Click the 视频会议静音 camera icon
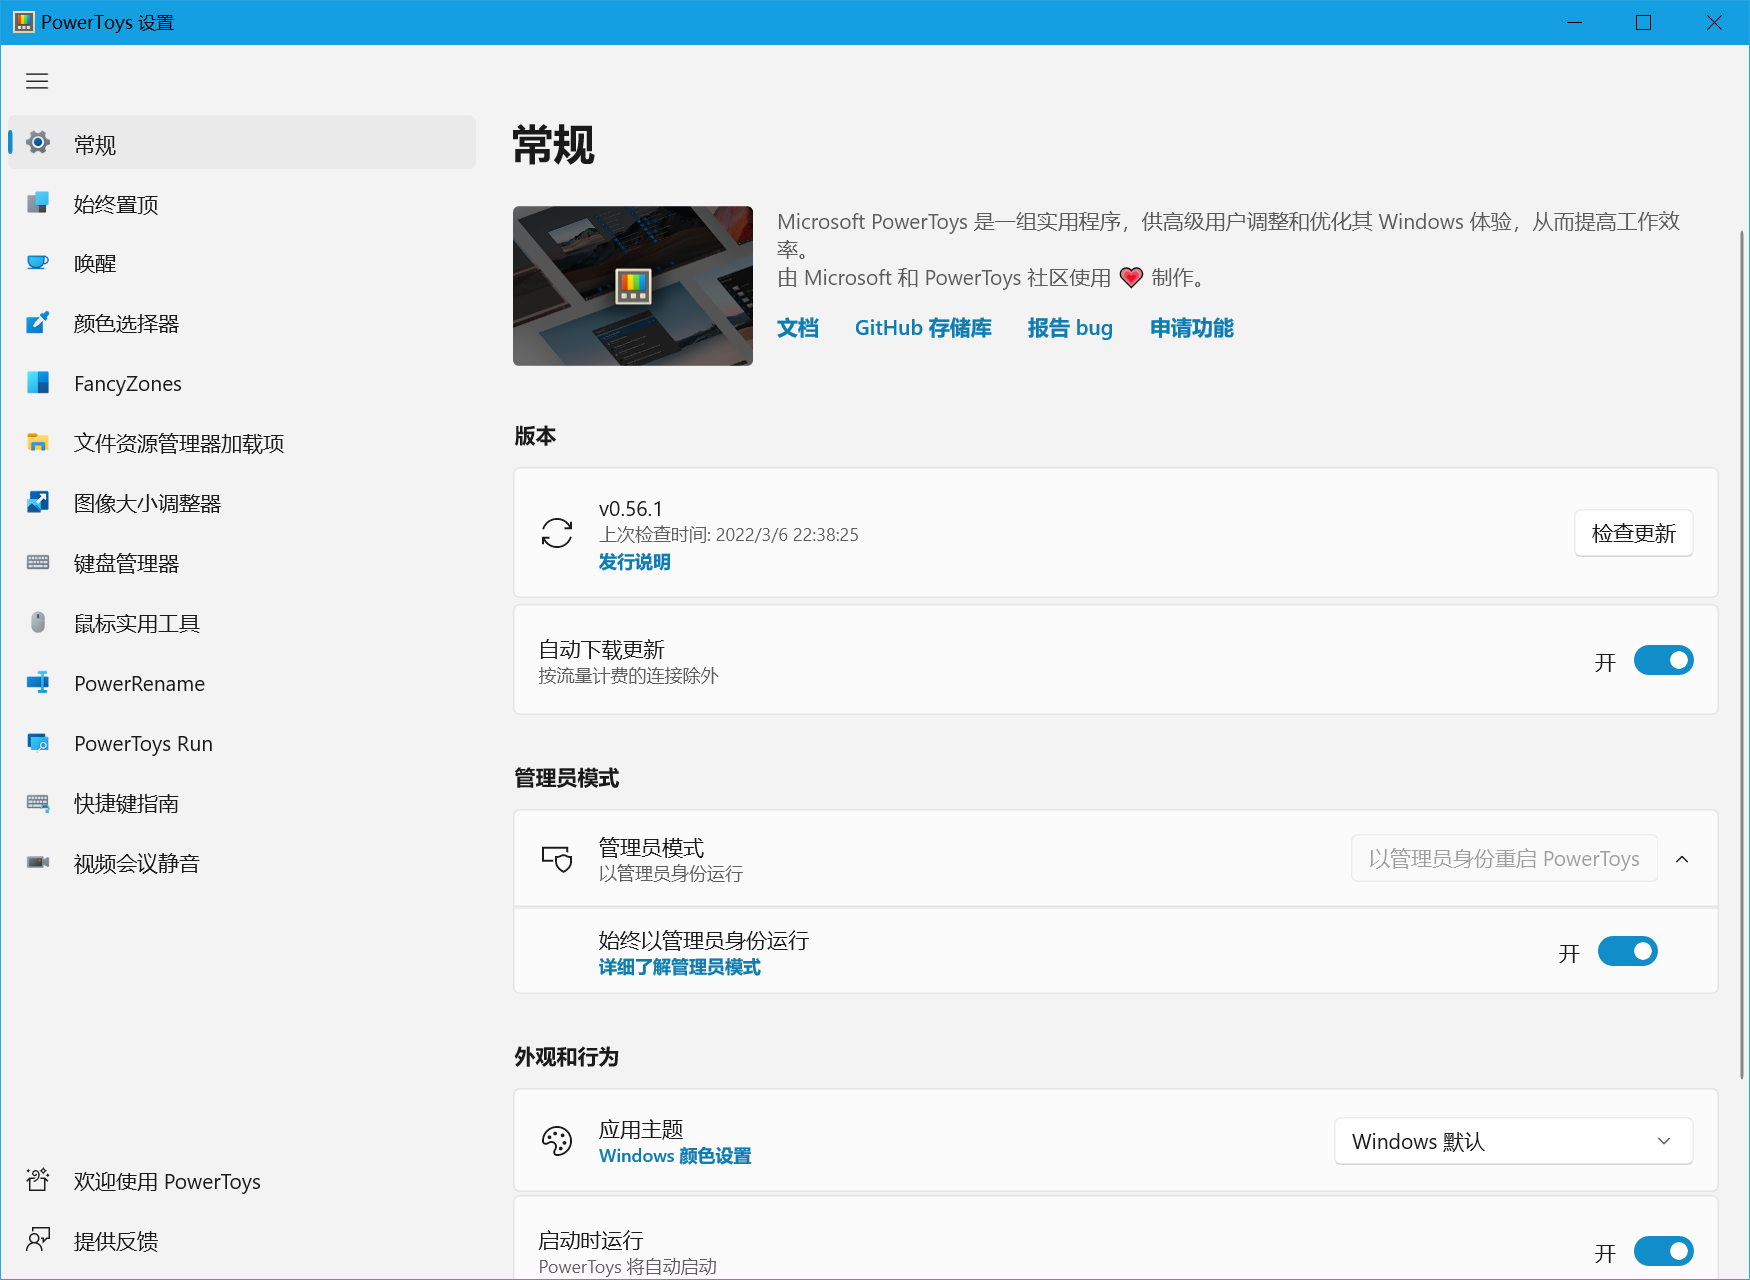 click(38, 863)
